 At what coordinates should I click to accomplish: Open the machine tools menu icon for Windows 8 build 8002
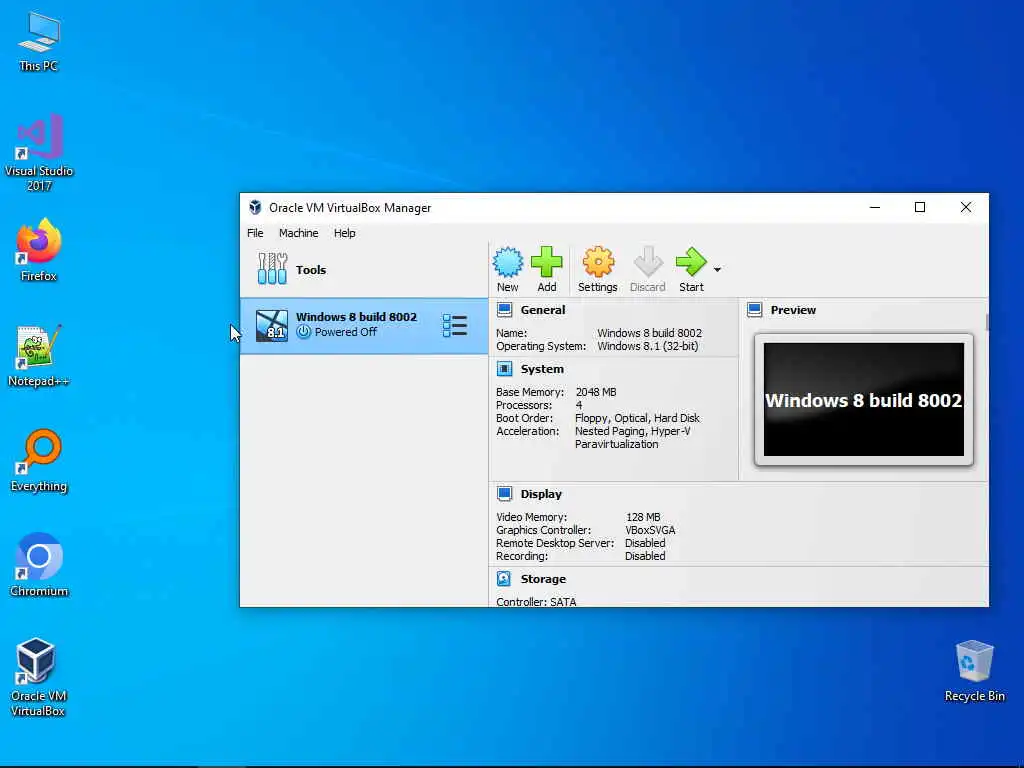(455, 325)
